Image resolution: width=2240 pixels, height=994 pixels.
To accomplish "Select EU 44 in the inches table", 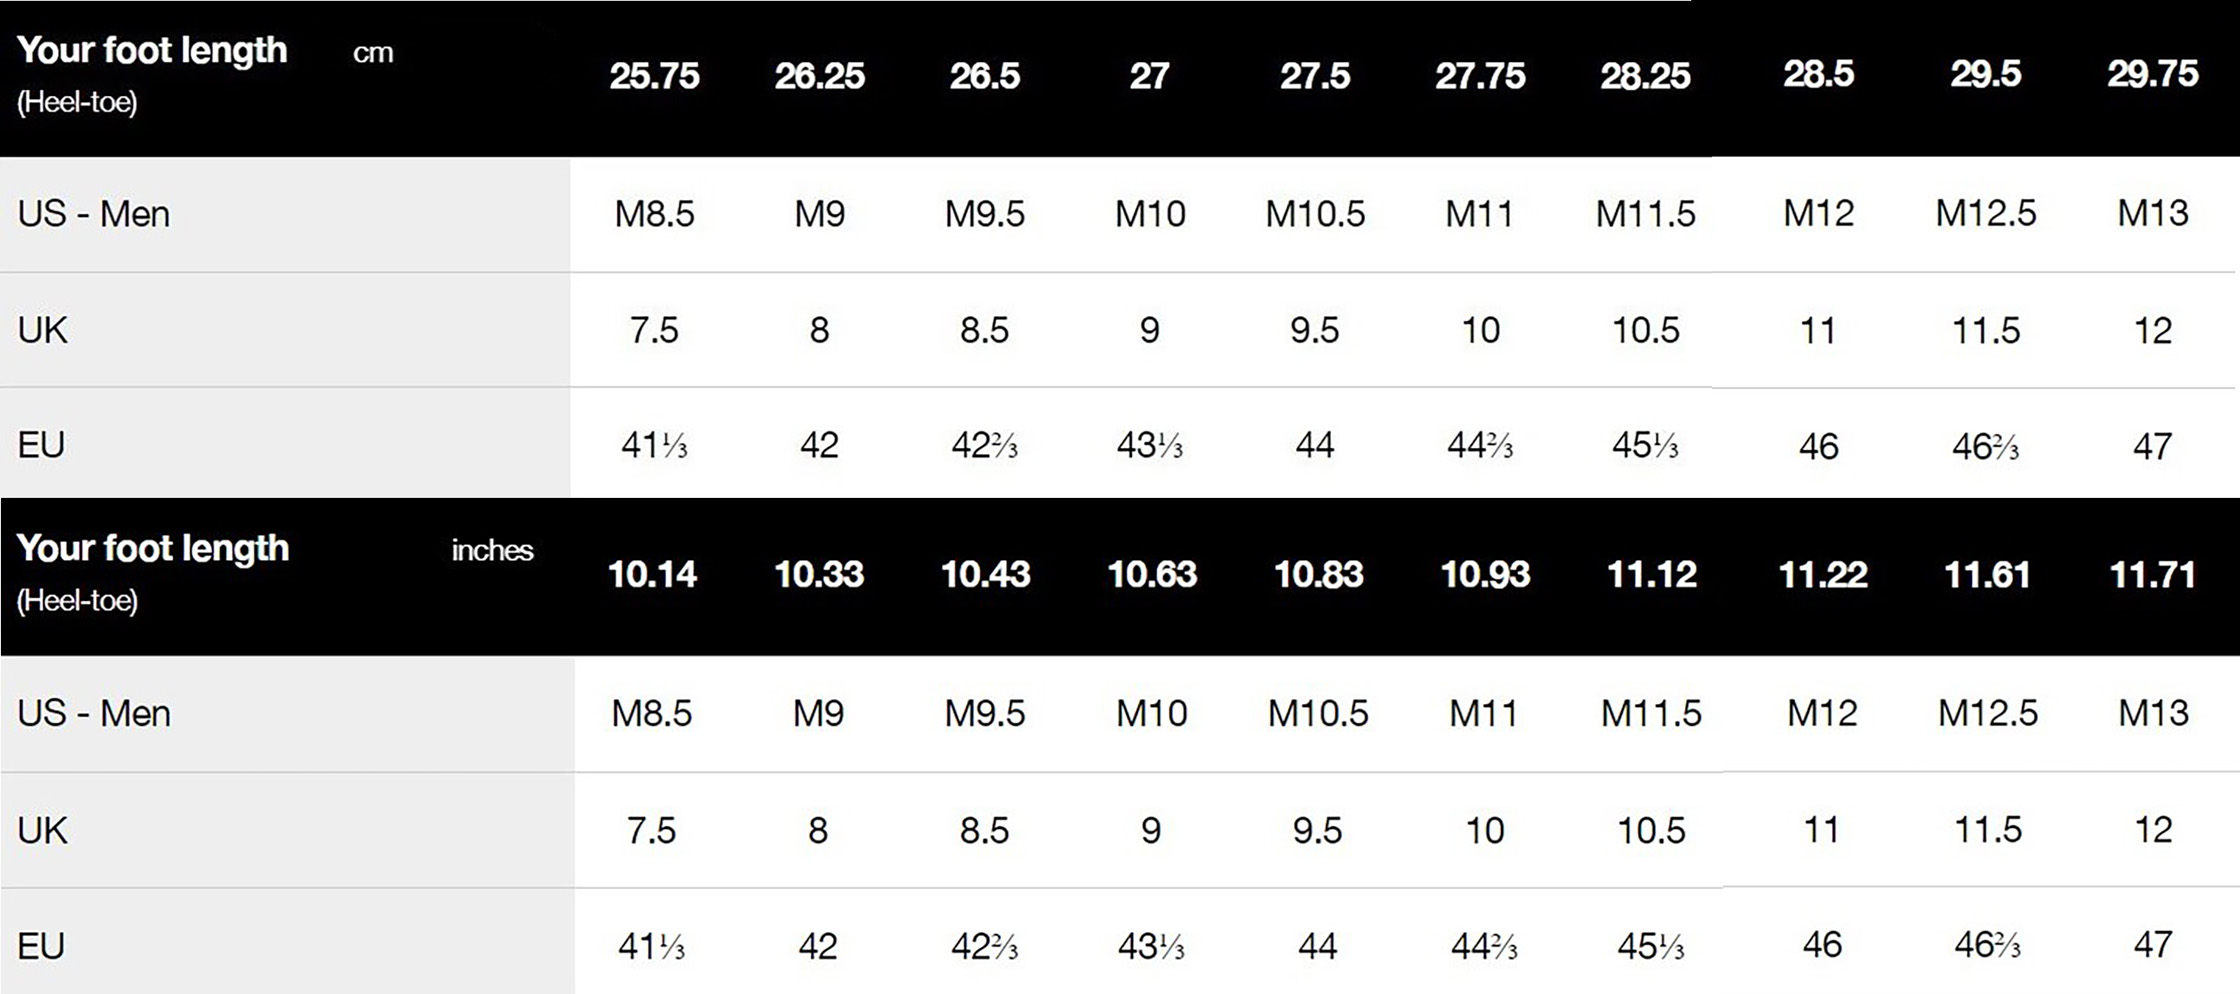I will tap(1317, 946).
